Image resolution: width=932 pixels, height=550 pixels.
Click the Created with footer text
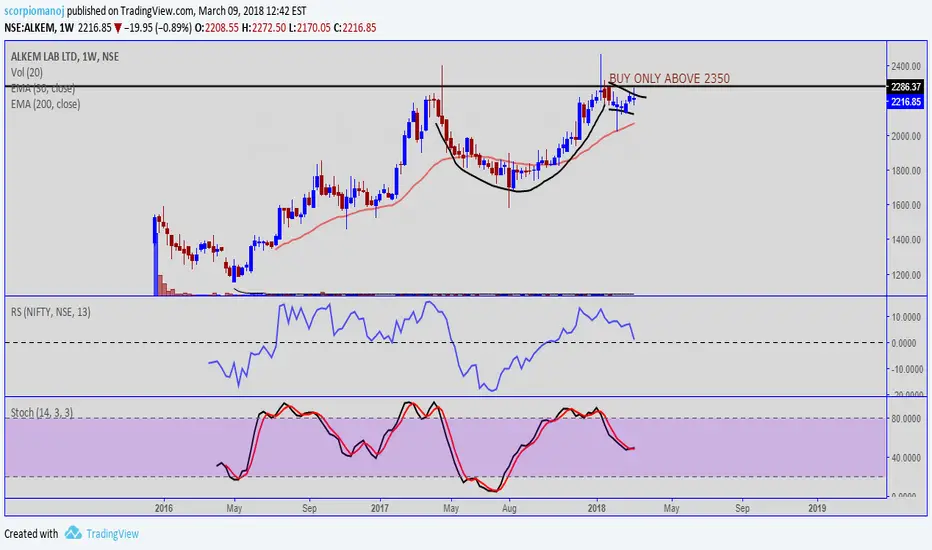[x=32, y=534]
